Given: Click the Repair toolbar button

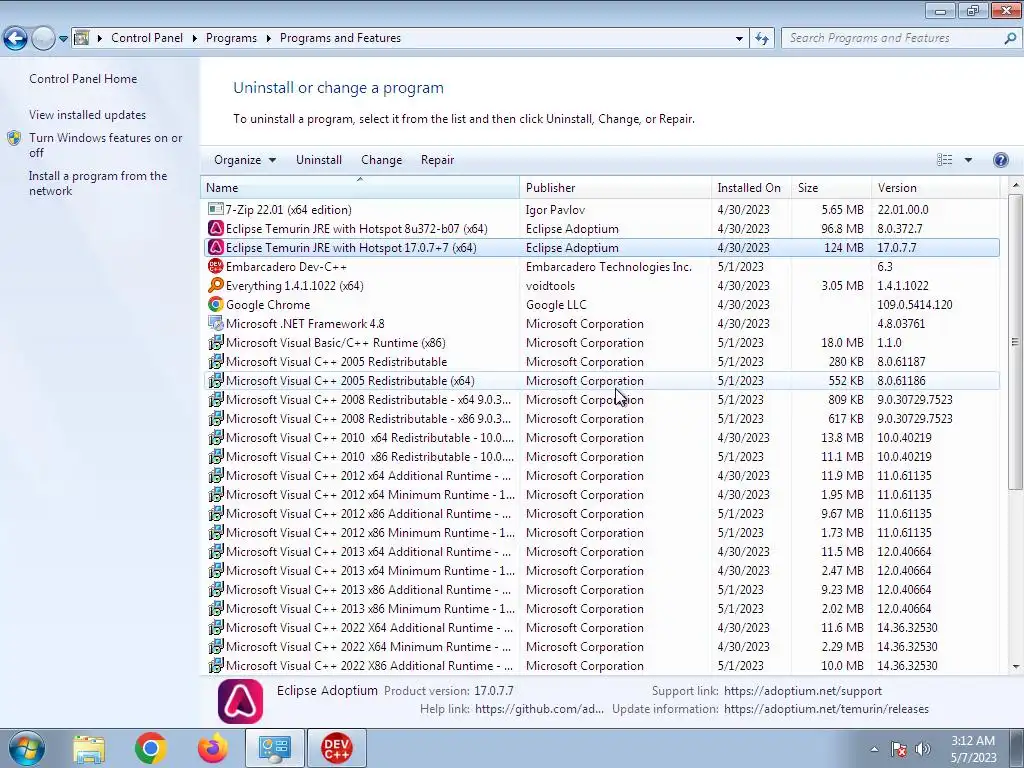Looking at the screenshot, I should (437, 160).
